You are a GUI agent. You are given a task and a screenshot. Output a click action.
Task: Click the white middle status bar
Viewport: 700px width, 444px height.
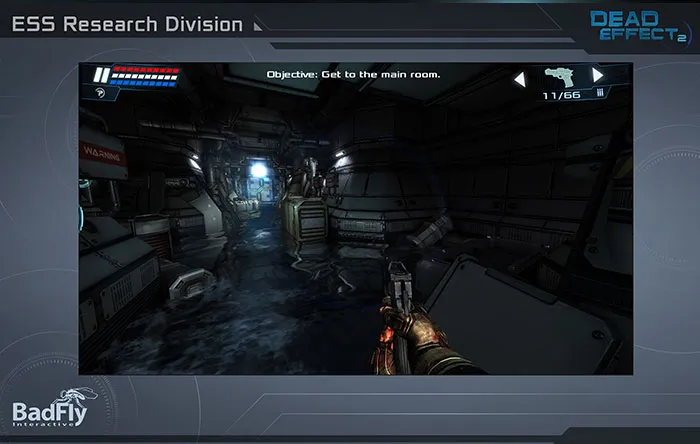pos(144,77)
